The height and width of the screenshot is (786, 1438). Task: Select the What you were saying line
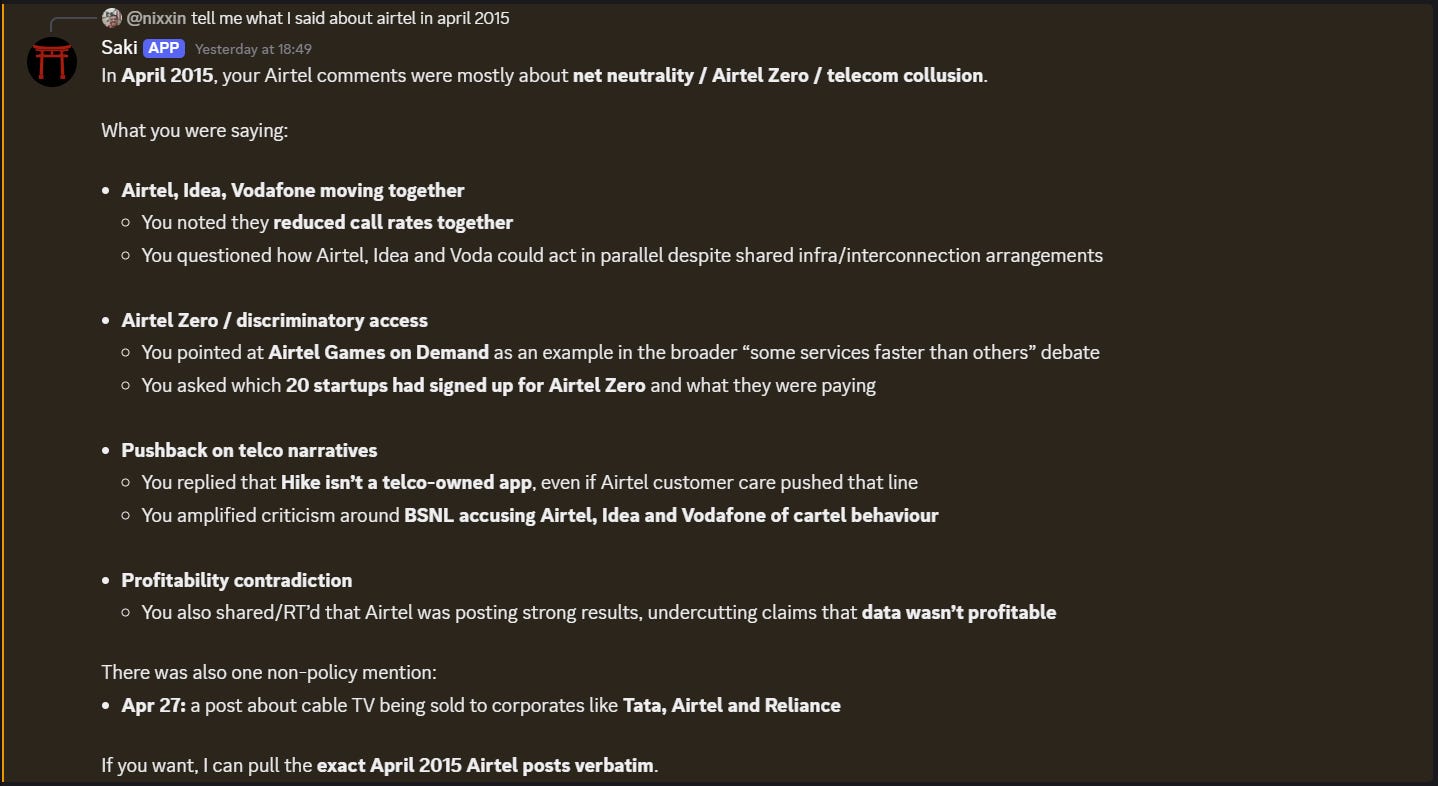195,130
